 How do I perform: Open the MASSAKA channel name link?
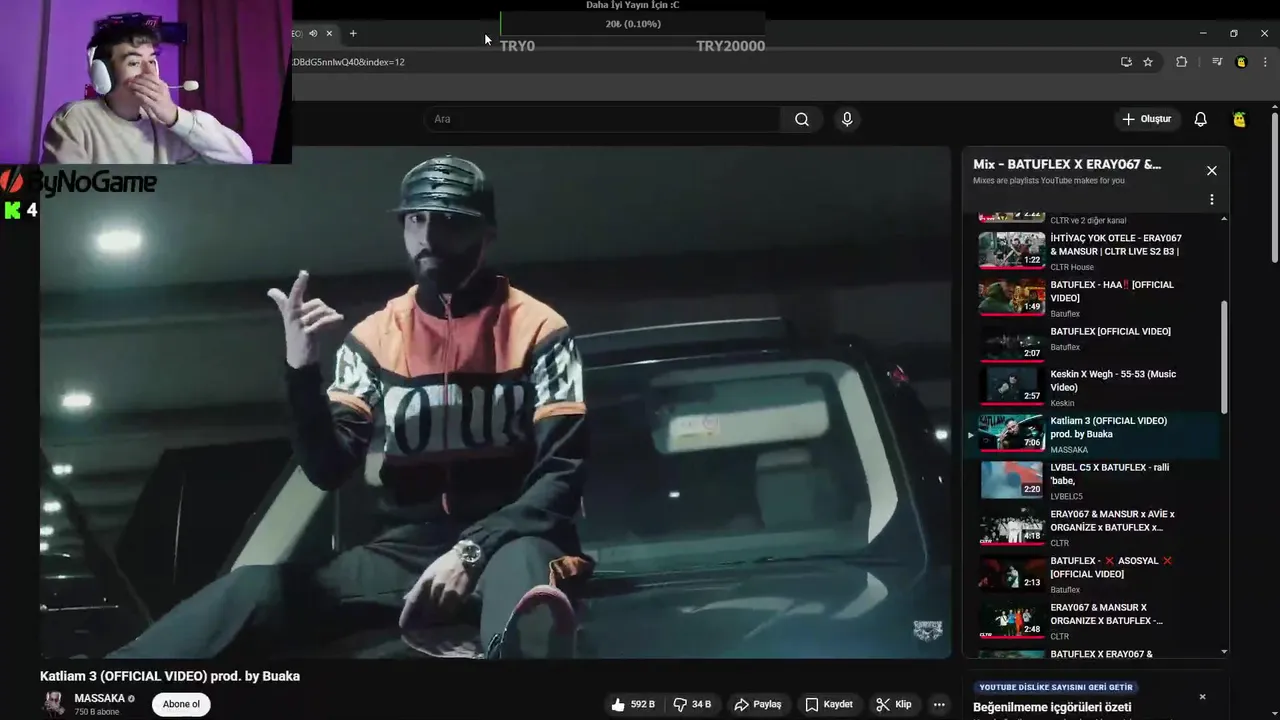click(x=99, y=698)
